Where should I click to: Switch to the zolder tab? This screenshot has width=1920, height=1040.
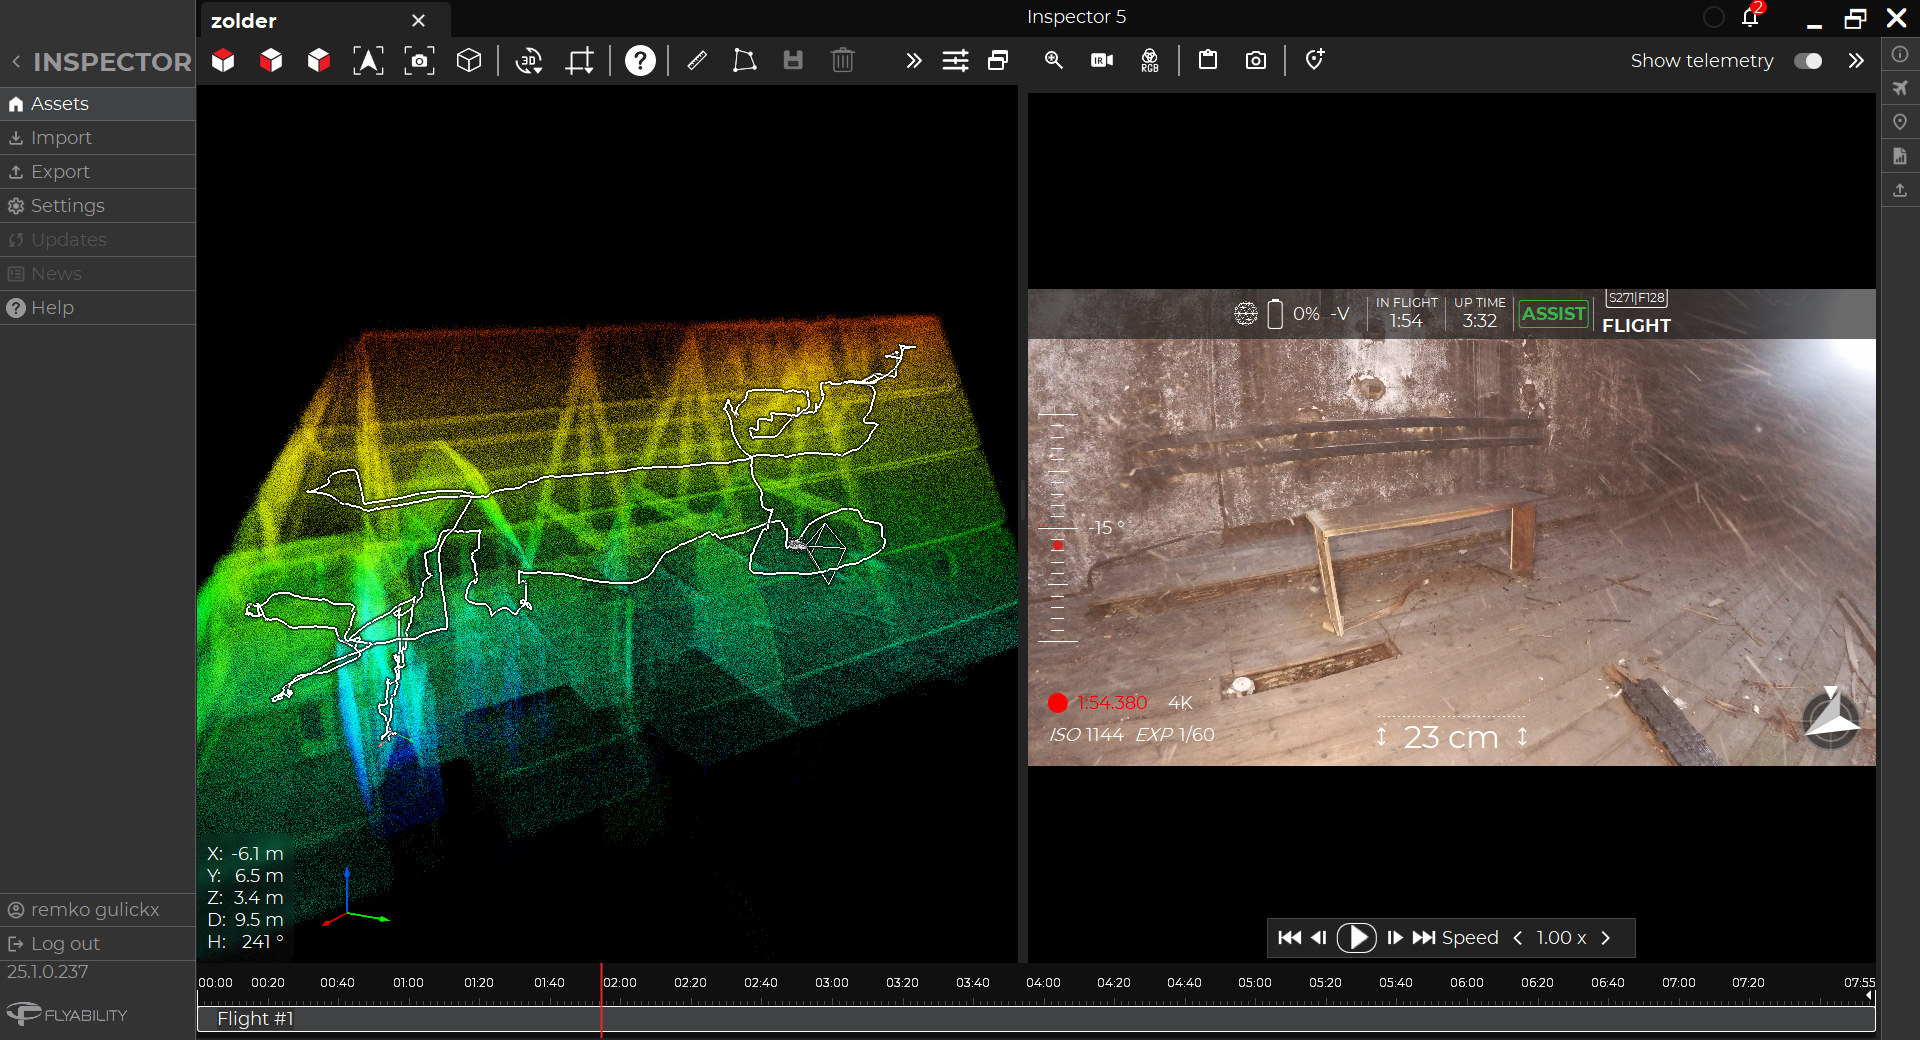244,21
